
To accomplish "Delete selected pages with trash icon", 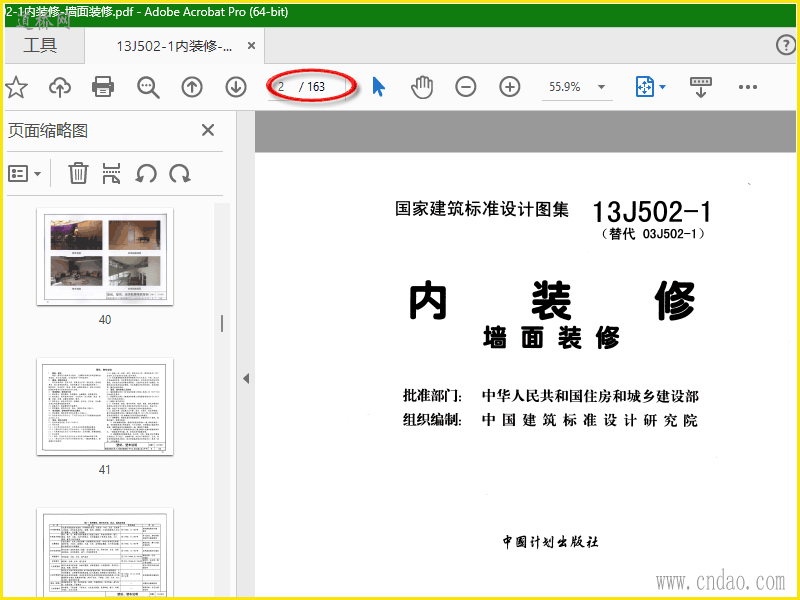I will coord(78,173).
